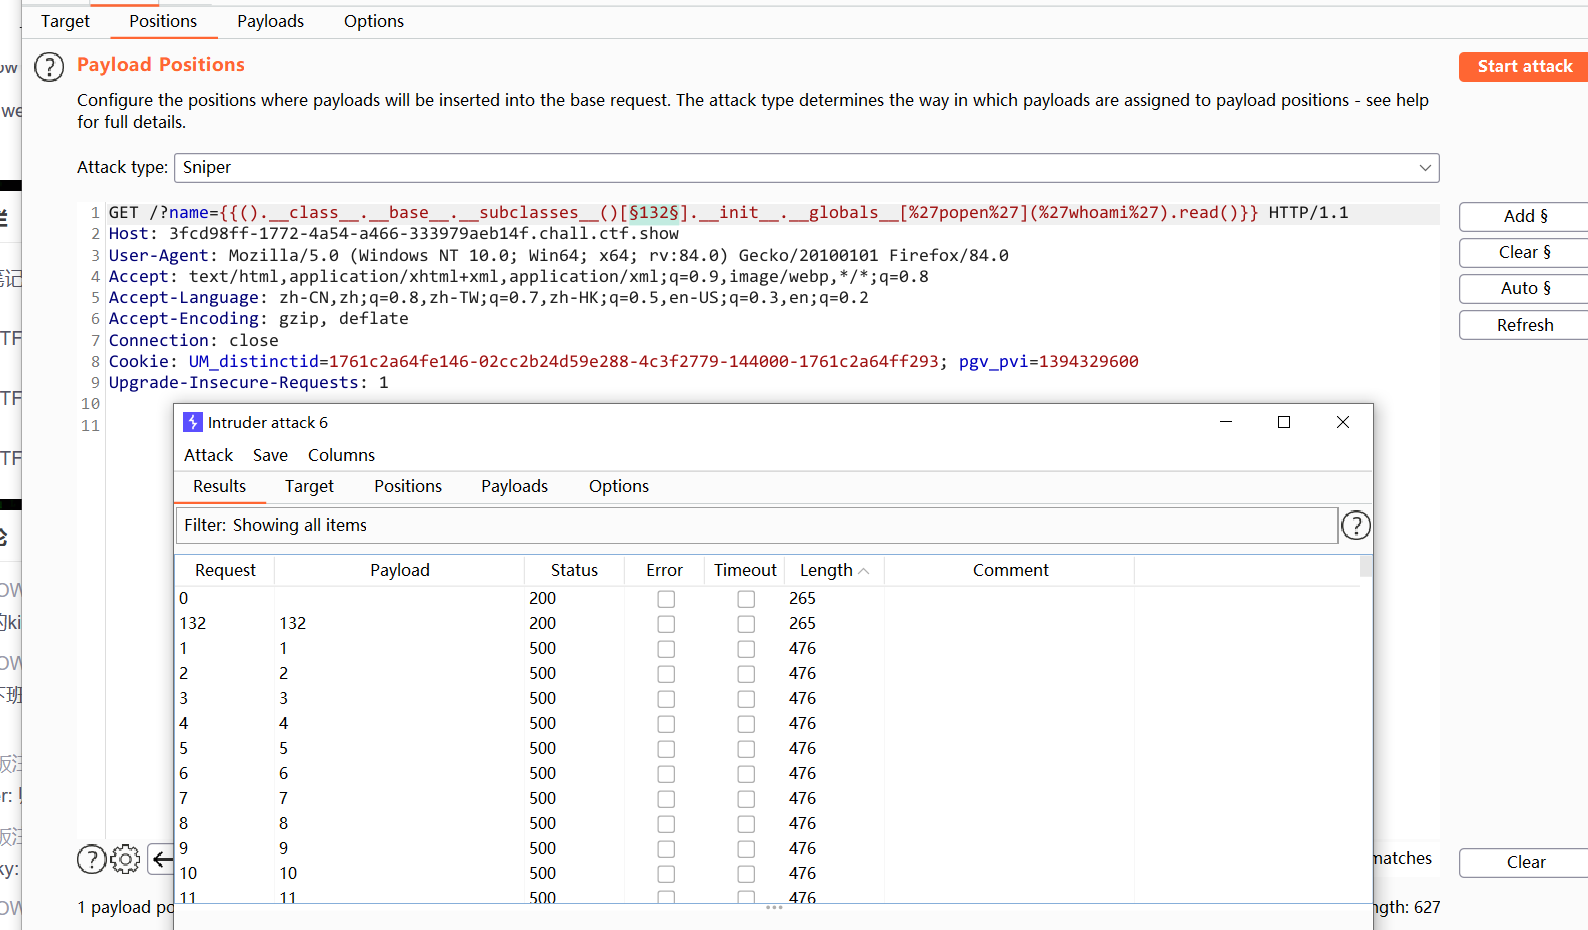The image size is (1588, 930).
Task: Sort results by Request column
Action: pyautogui.click(x=225, y=570)
